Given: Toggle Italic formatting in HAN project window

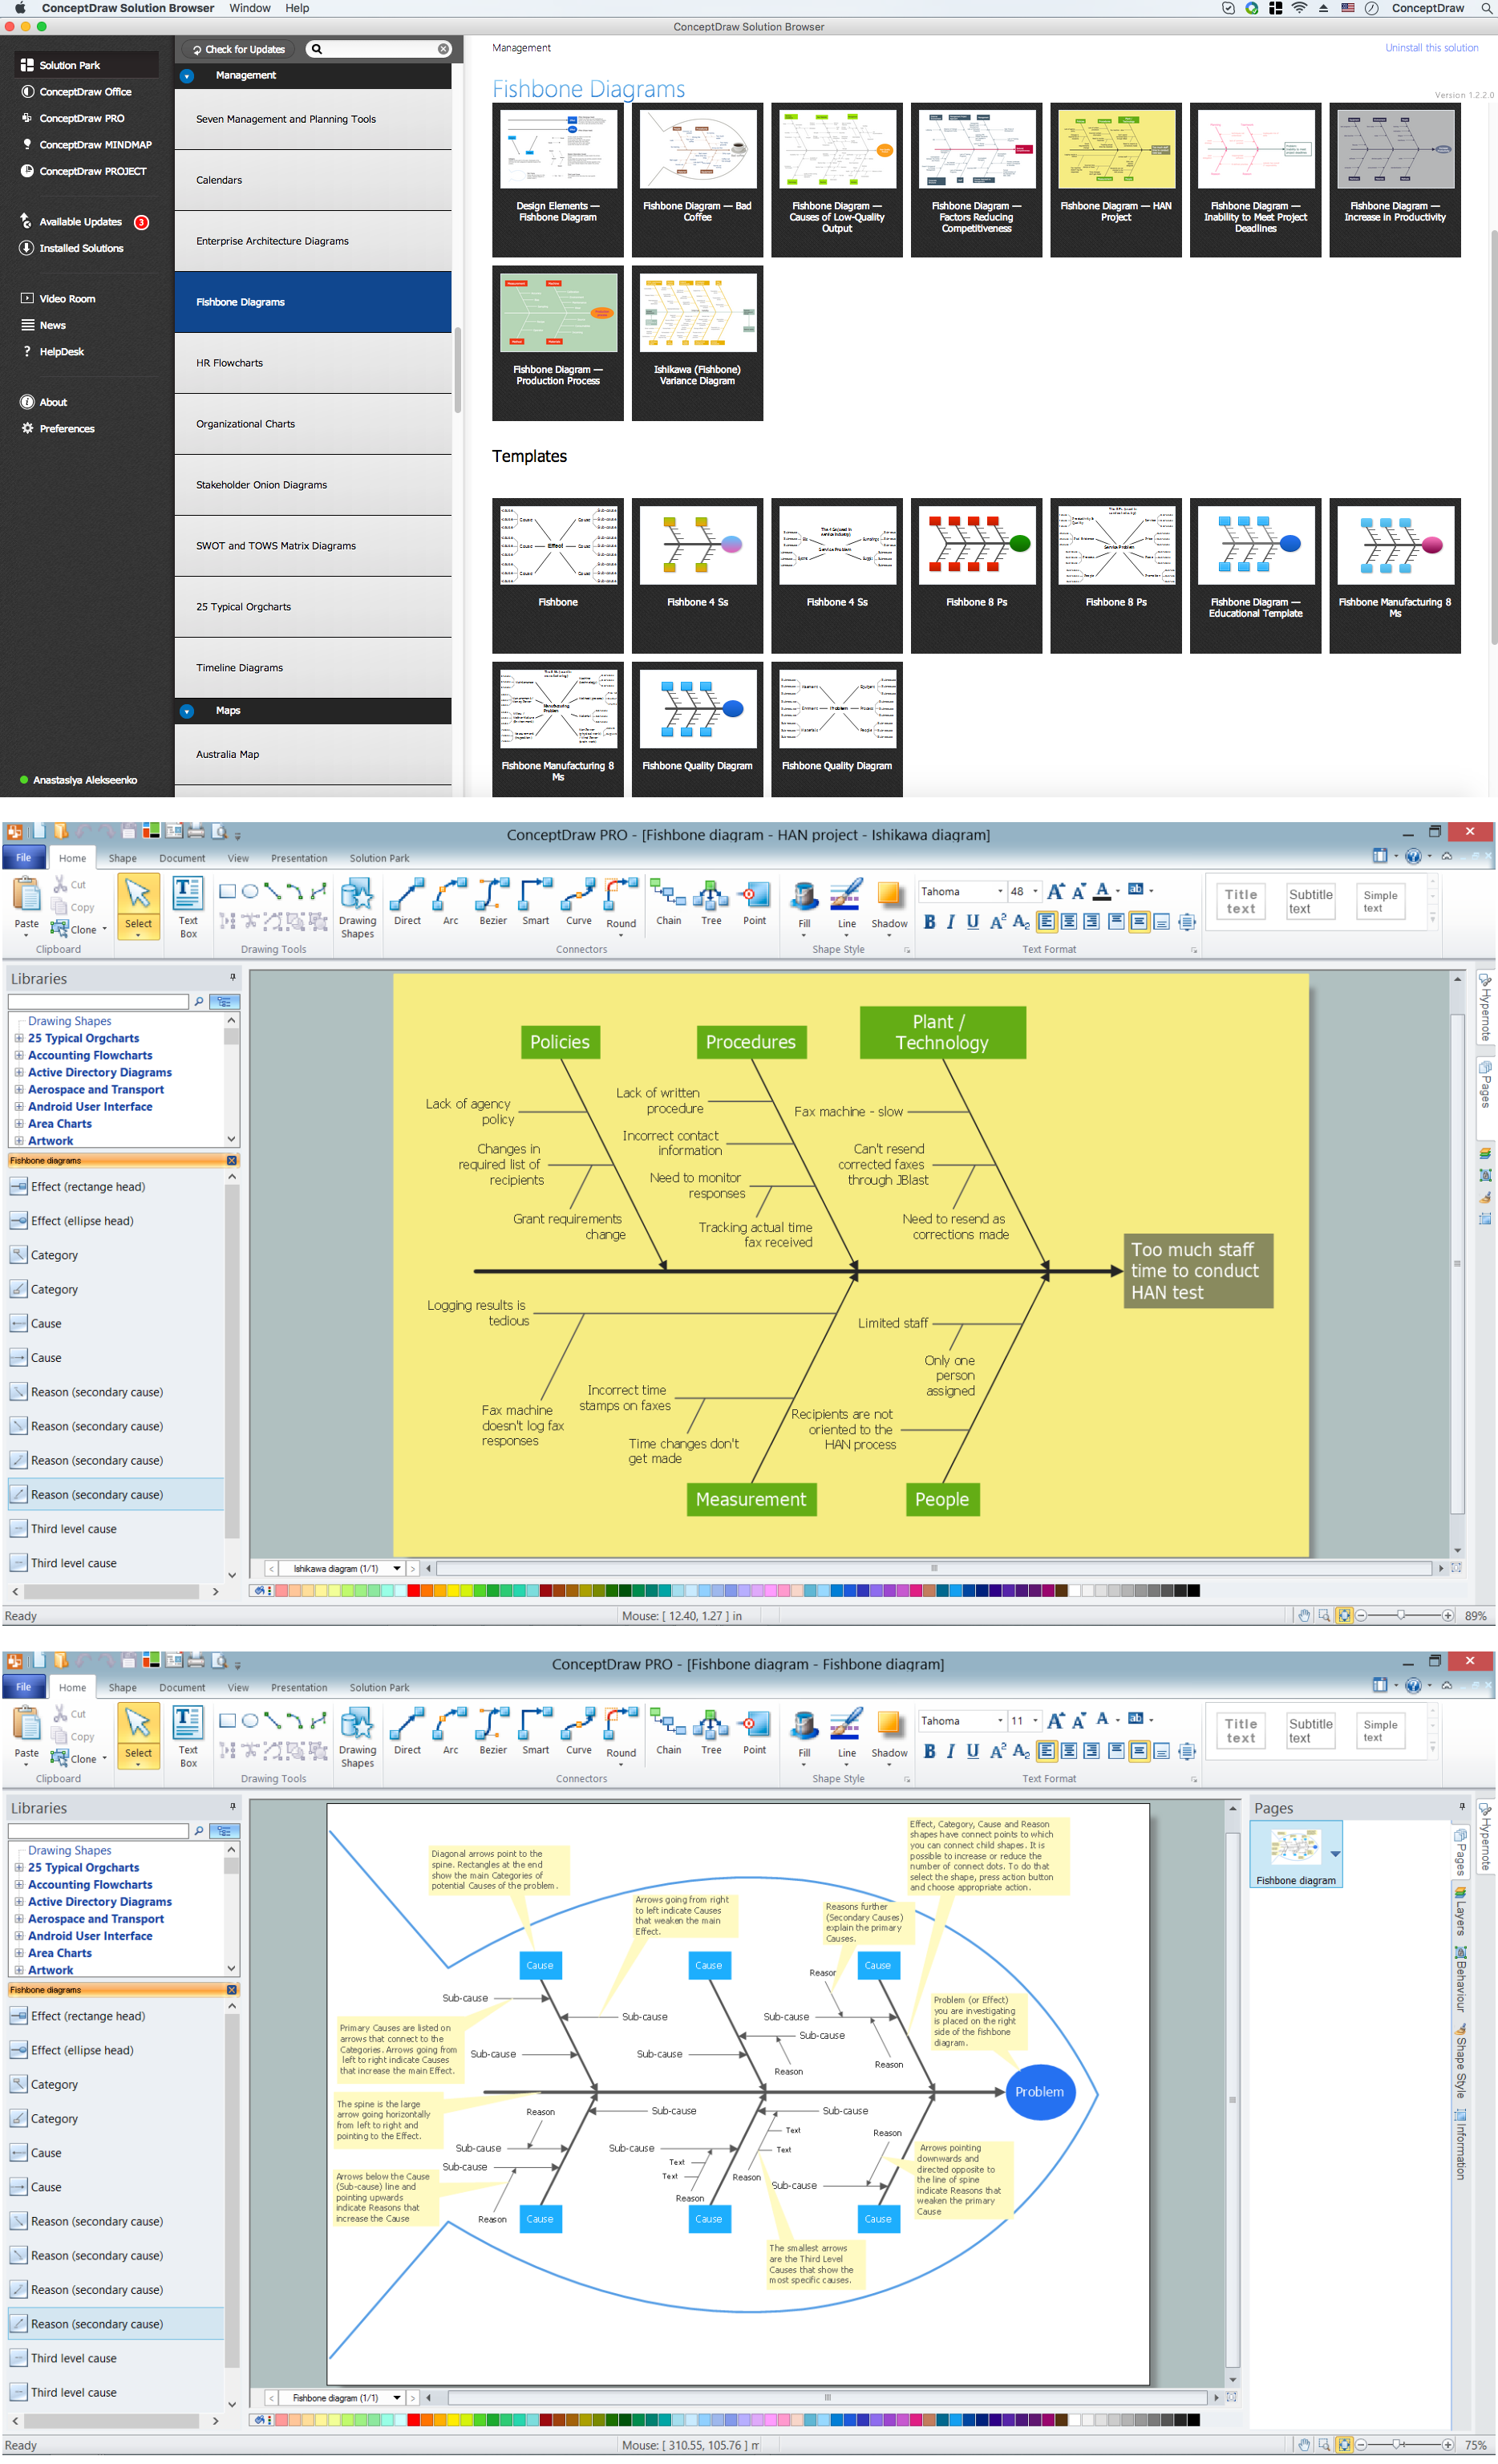Looking at the screenshot, I should coord(951,921).
